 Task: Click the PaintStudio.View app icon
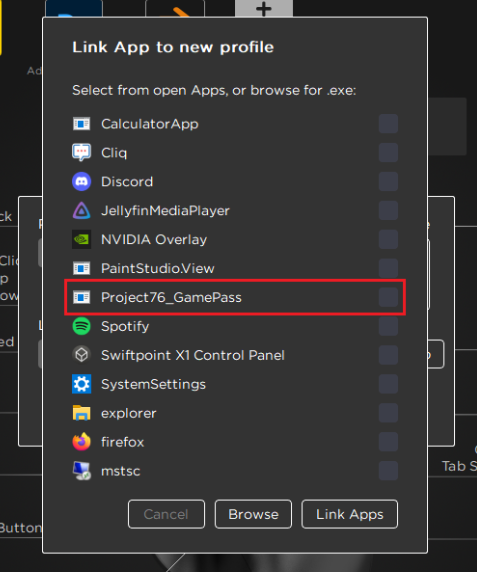81,268
